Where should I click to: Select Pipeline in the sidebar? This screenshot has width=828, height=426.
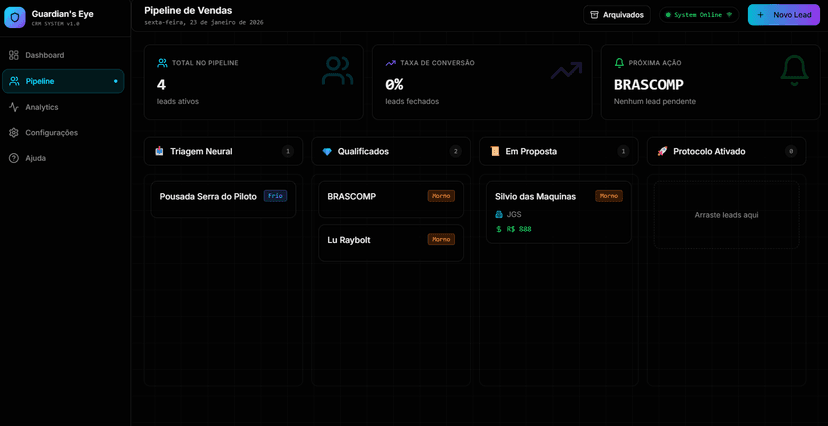(63, 81)
